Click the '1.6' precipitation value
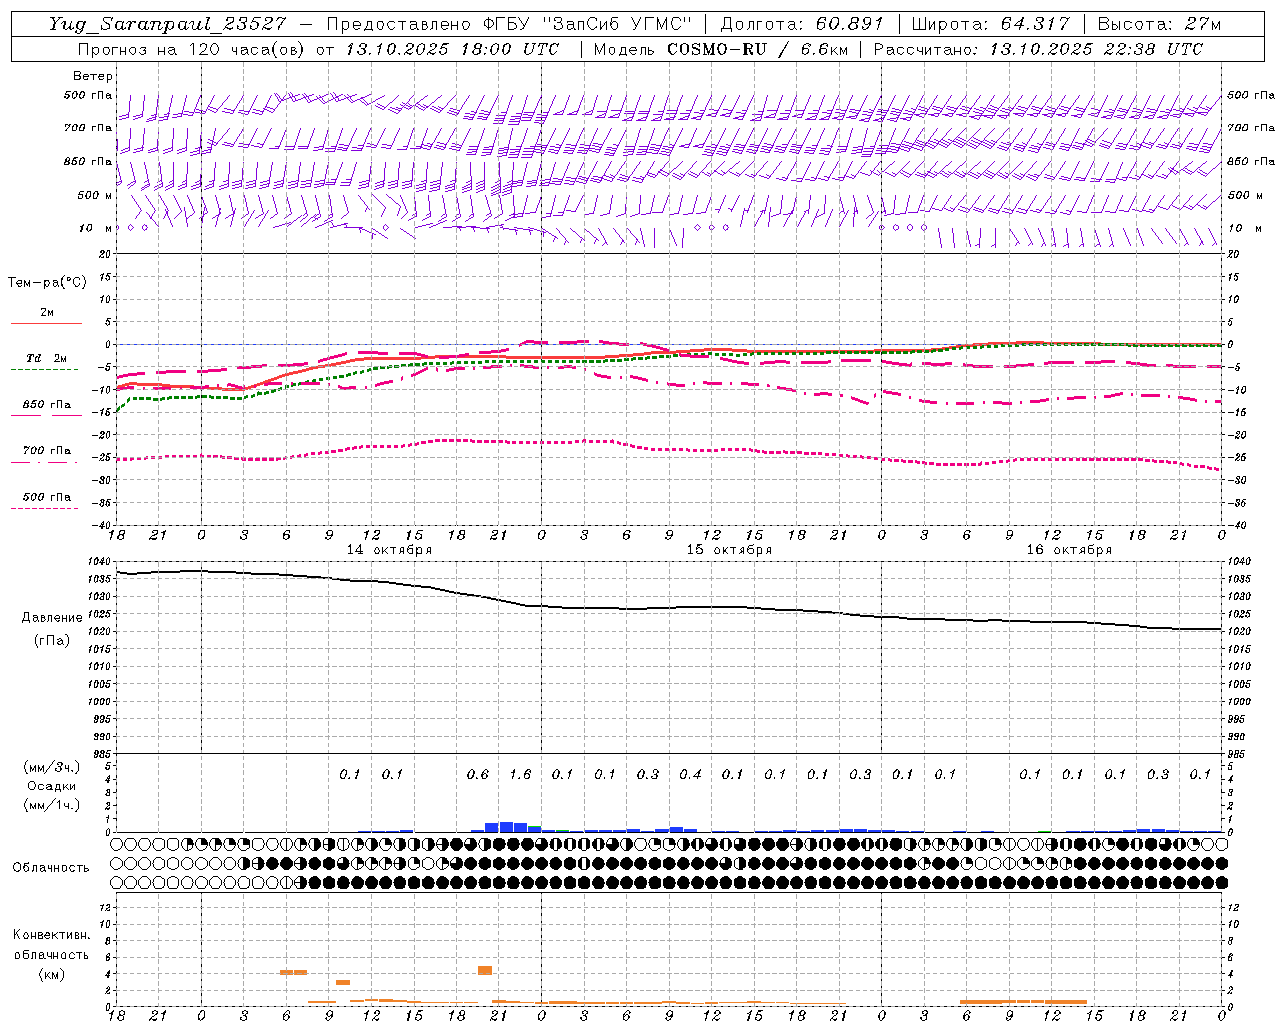Image resolution: width=1280 pixels, height=1024 pixels. [x=520, y=774]
